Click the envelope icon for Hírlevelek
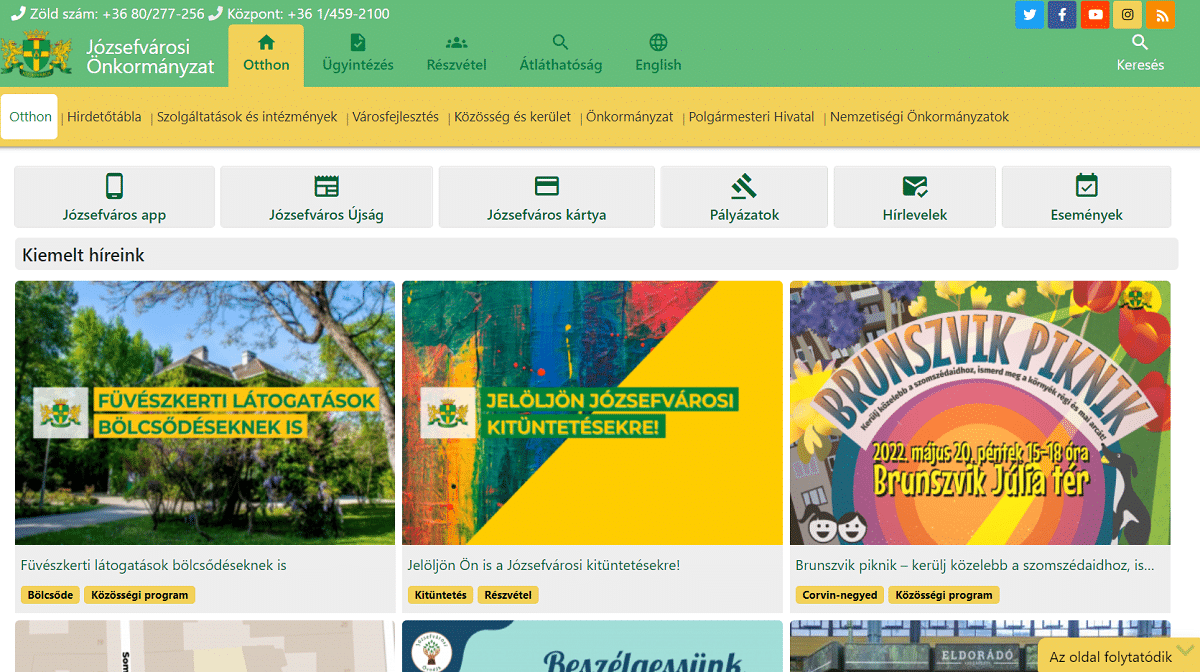Screen dimensions: 1200x672 tap(915, 186)
